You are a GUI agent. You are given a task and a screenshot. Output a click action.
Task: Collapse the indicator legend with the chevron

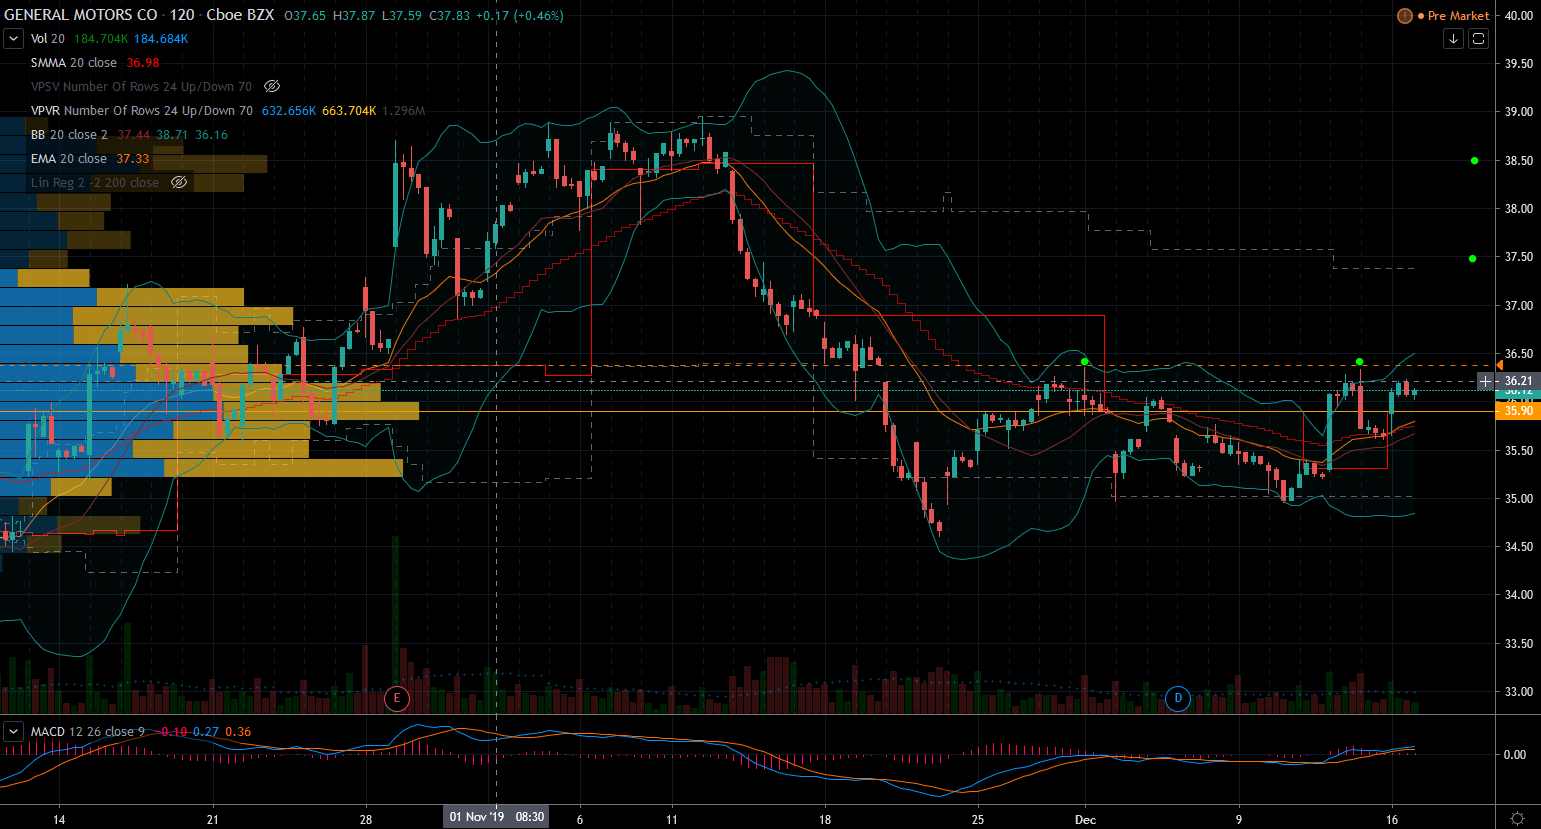(14, 39)
